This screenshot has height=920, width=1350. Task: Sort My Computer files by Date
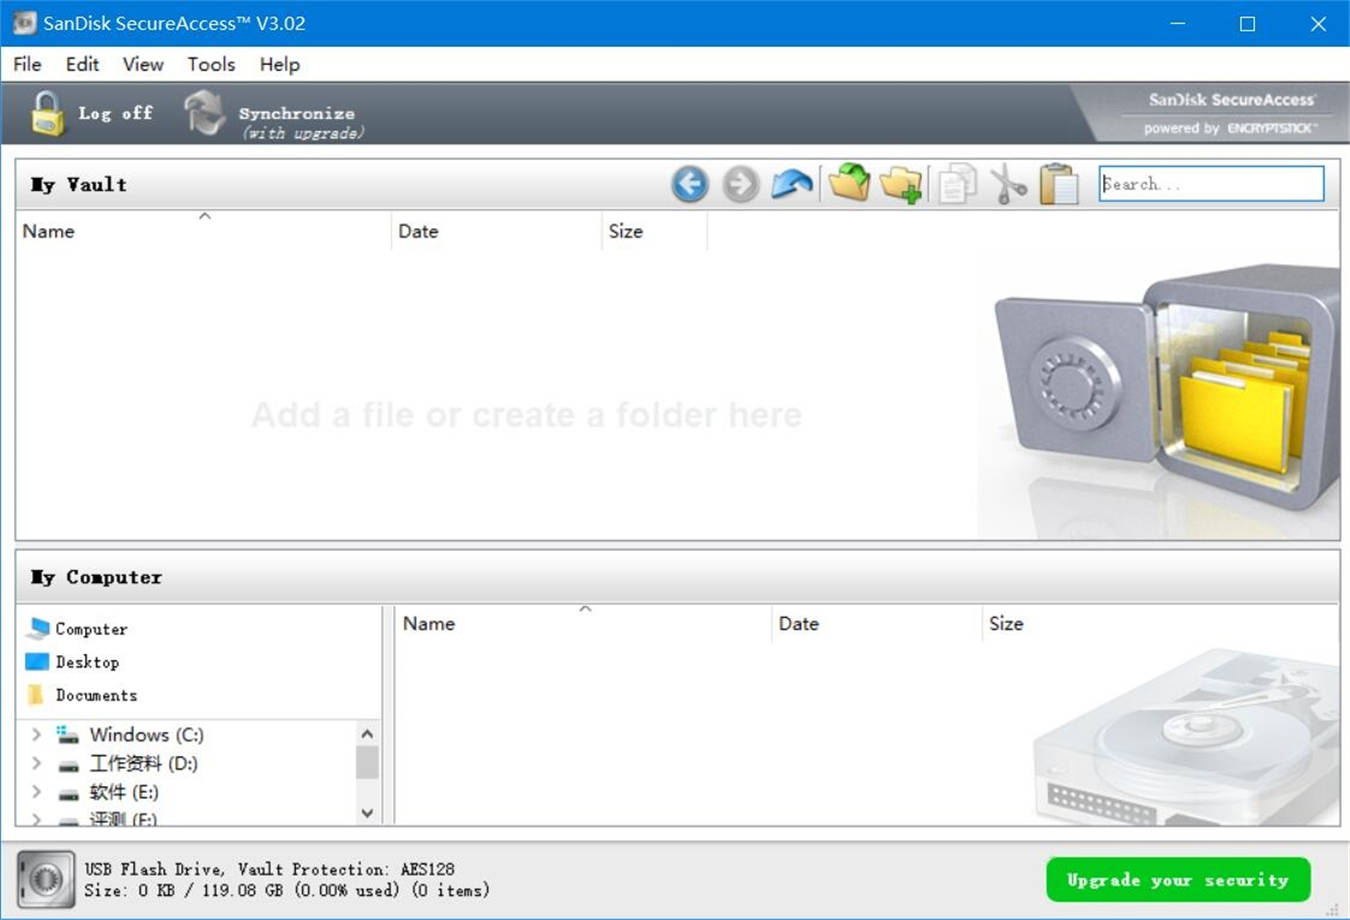(x=877, y=623)
